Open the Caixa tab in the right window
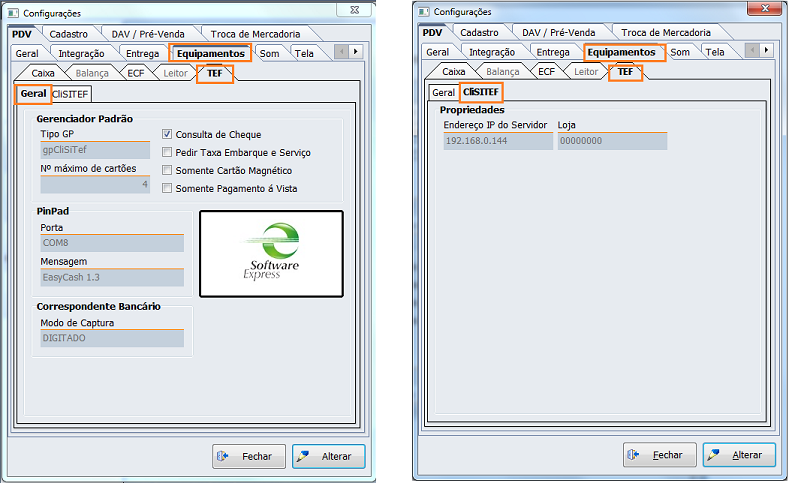 point(454,72)
